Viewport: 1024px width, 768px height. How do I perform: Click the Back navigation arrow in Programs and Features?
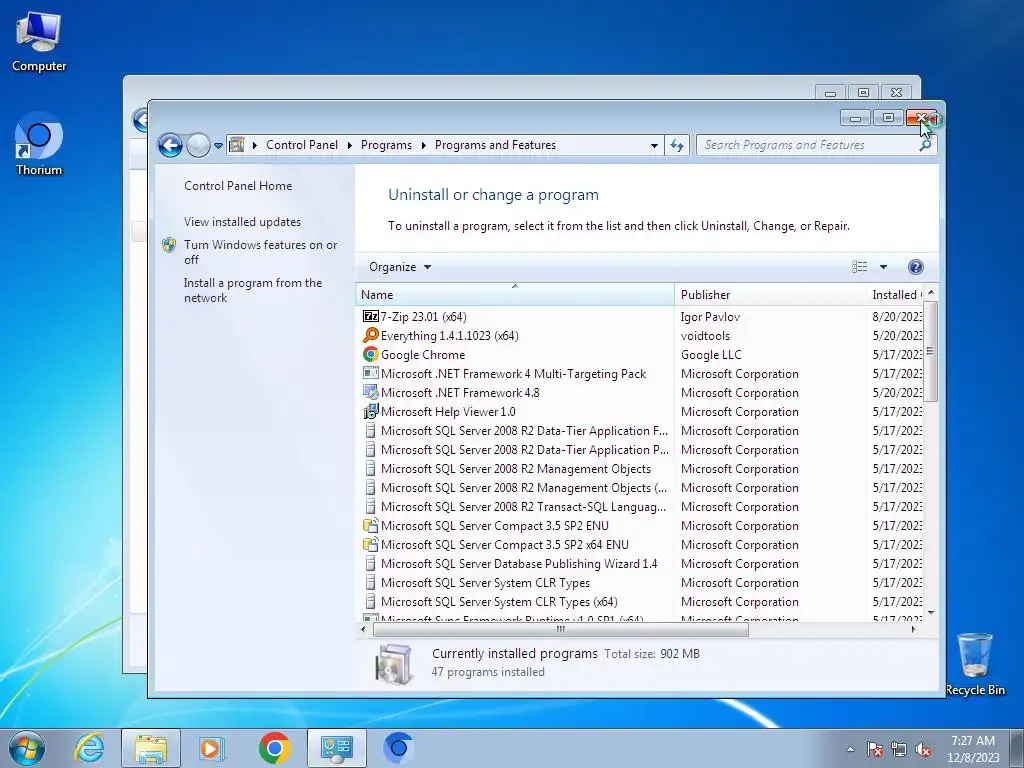coord(170,145)
